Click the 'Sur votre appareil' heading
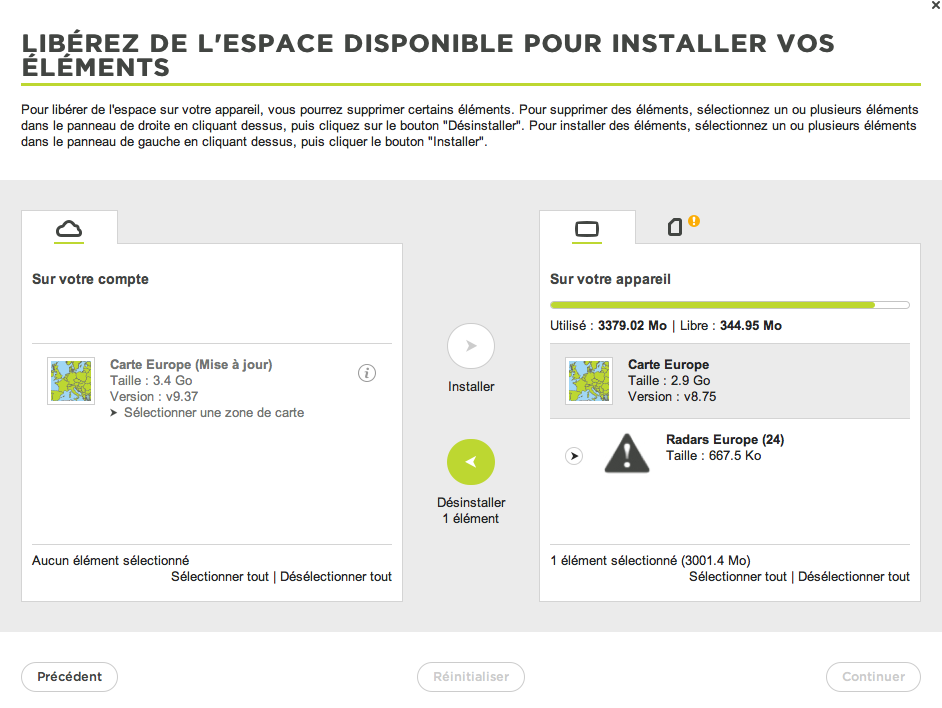This screenshot has width=942, height=708. (x=610, y=279)
